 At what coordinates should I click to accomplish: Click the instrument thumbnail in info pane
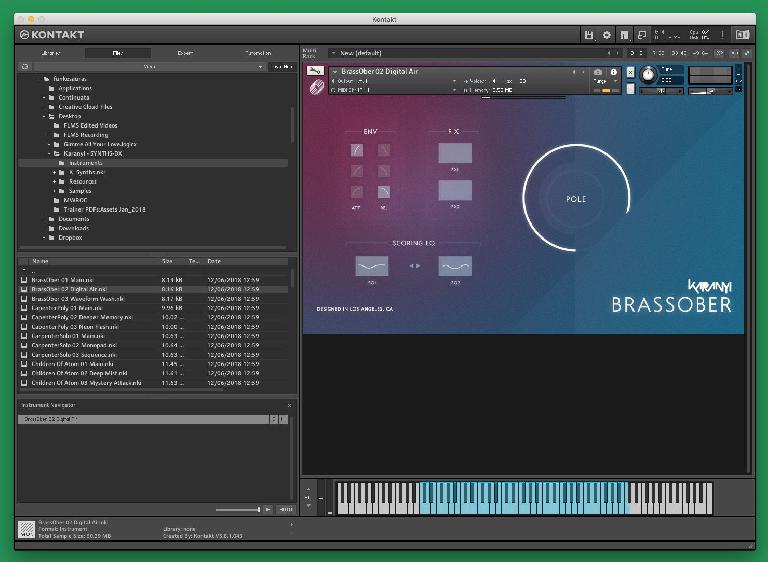26,530
